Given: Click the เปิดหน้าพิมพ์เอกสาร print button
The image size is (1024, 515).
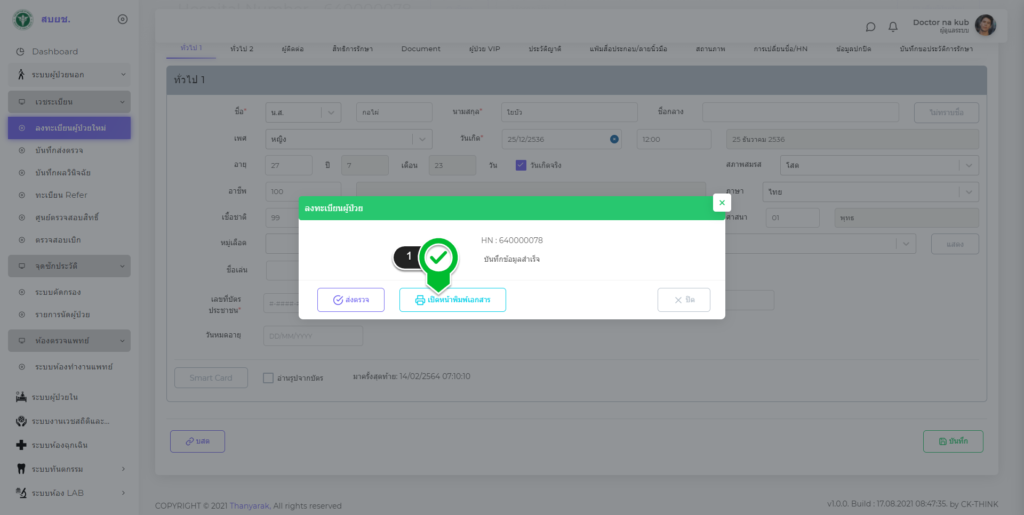Looking at the screenshot, I should (452, 300).
